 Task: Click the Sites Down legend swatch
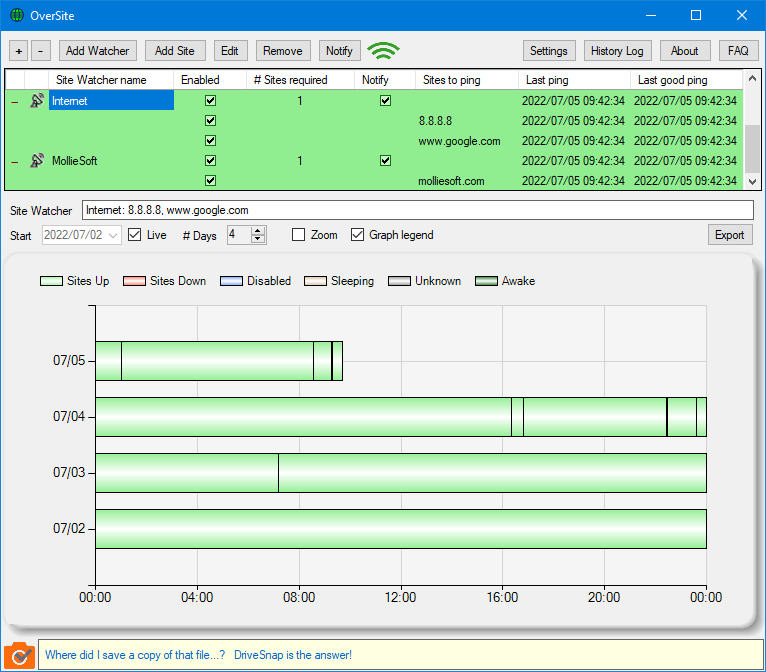tap(134, 281)
